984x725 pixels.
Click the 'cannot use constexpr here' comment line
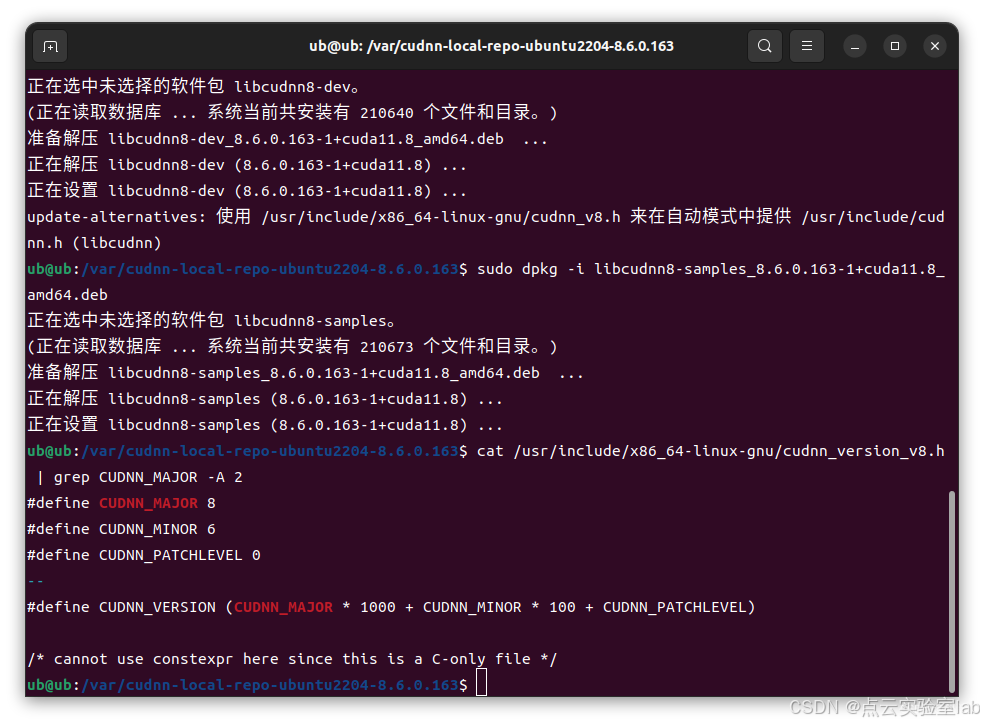click(x=292, y=659)
